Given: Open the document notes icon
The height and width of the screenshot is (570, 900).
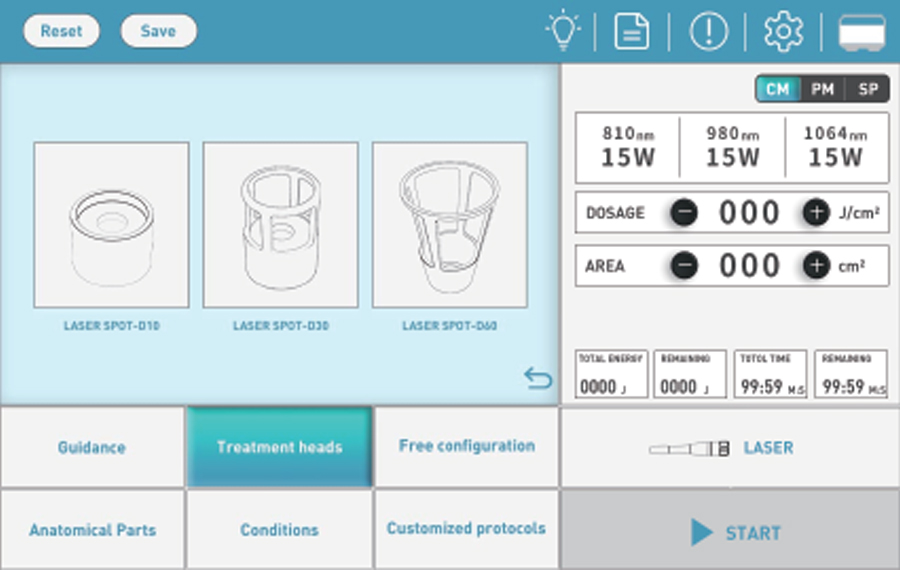Looking at the screenshot, I should tap(631, 32).
